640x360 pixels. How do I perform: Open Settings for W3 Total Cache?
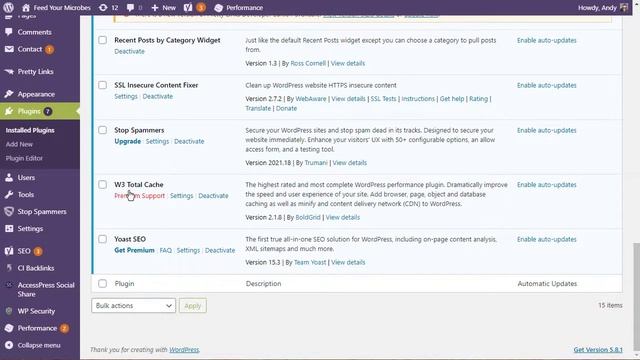(x=182, y=196)
